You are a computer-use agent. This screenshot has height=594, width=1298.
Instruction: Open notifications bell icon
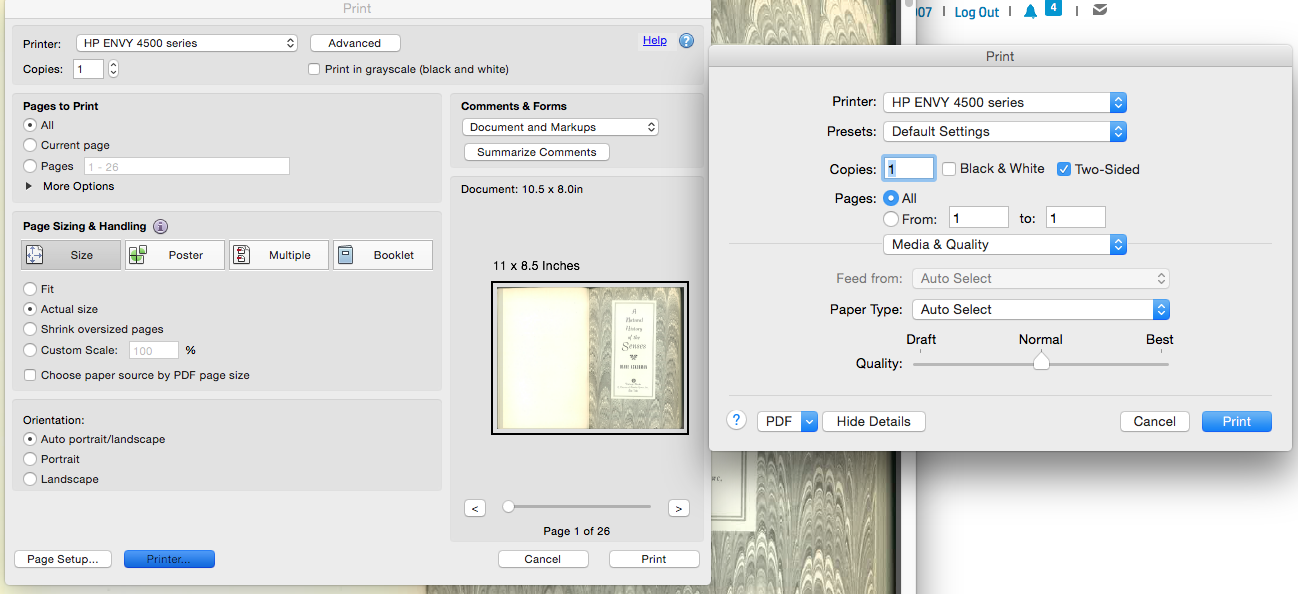[1030, 12]
